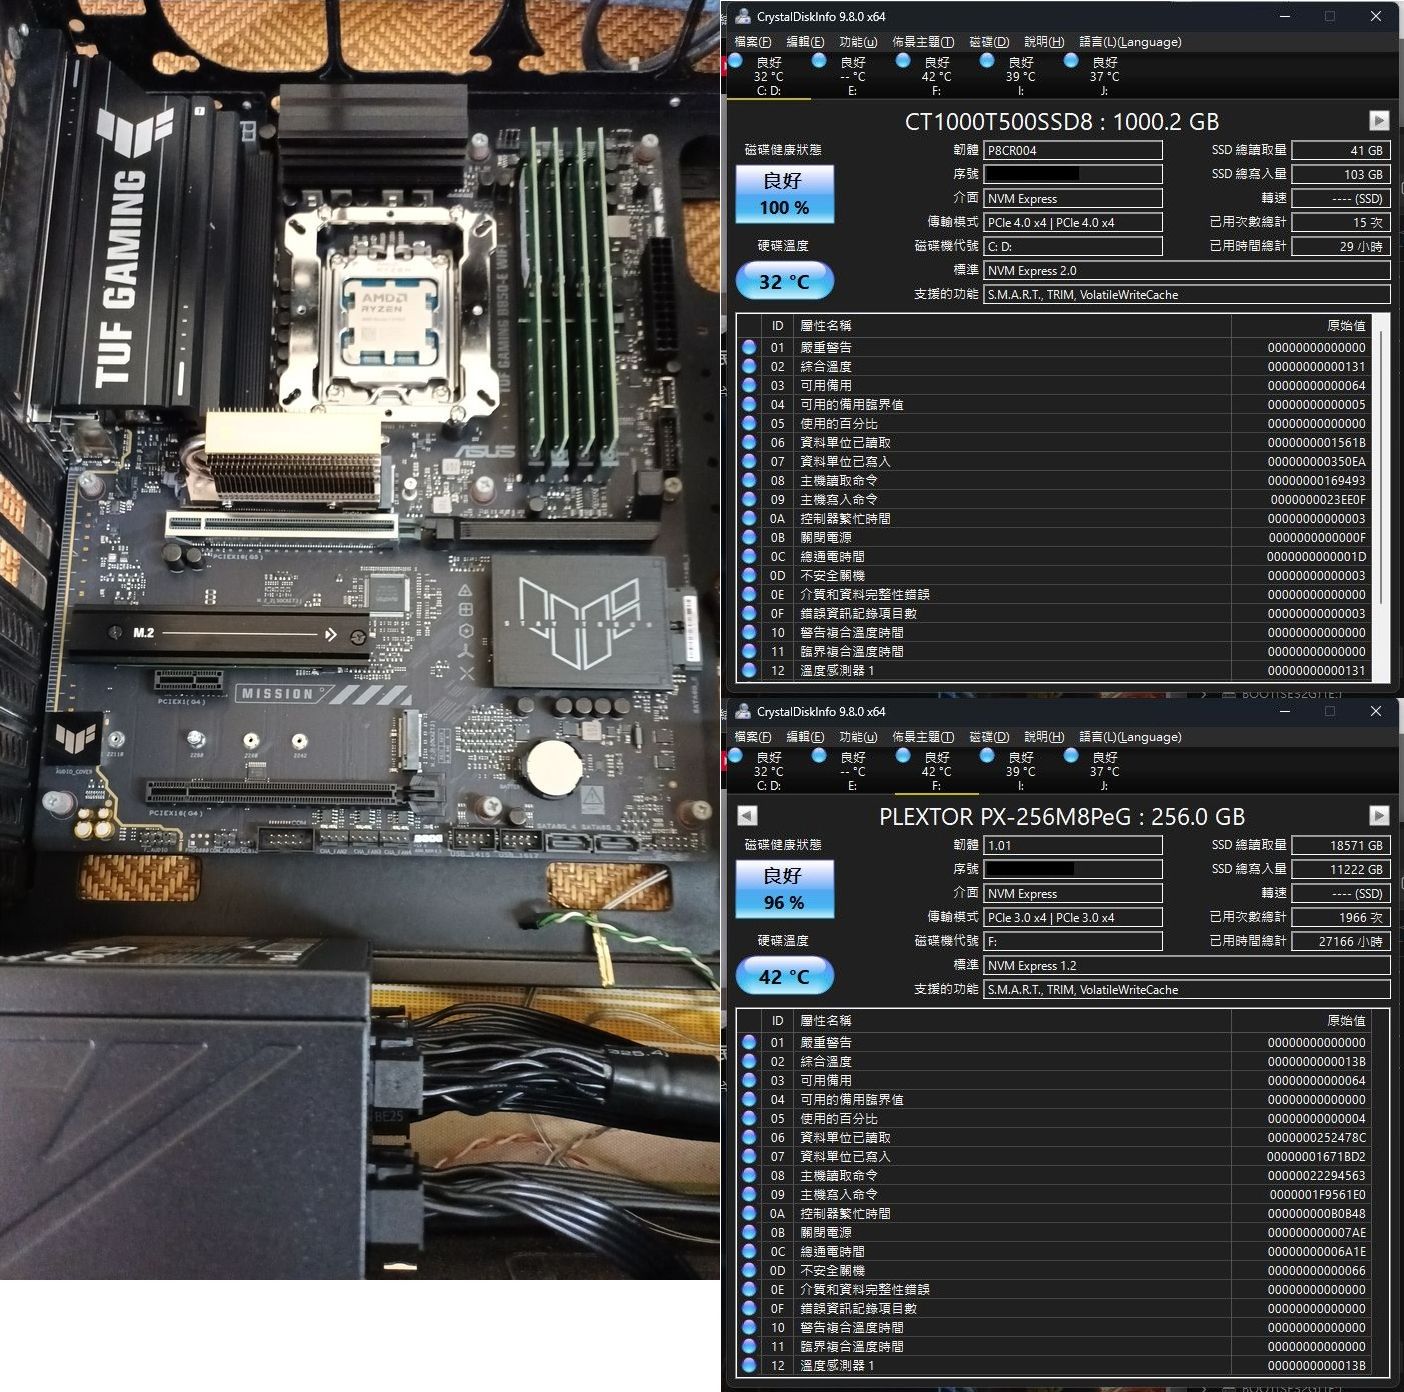The image size is (1404, 1392).
Task: Click the CrystalDiskInfo app icon in top title bar
Action: tap(742, 16)
